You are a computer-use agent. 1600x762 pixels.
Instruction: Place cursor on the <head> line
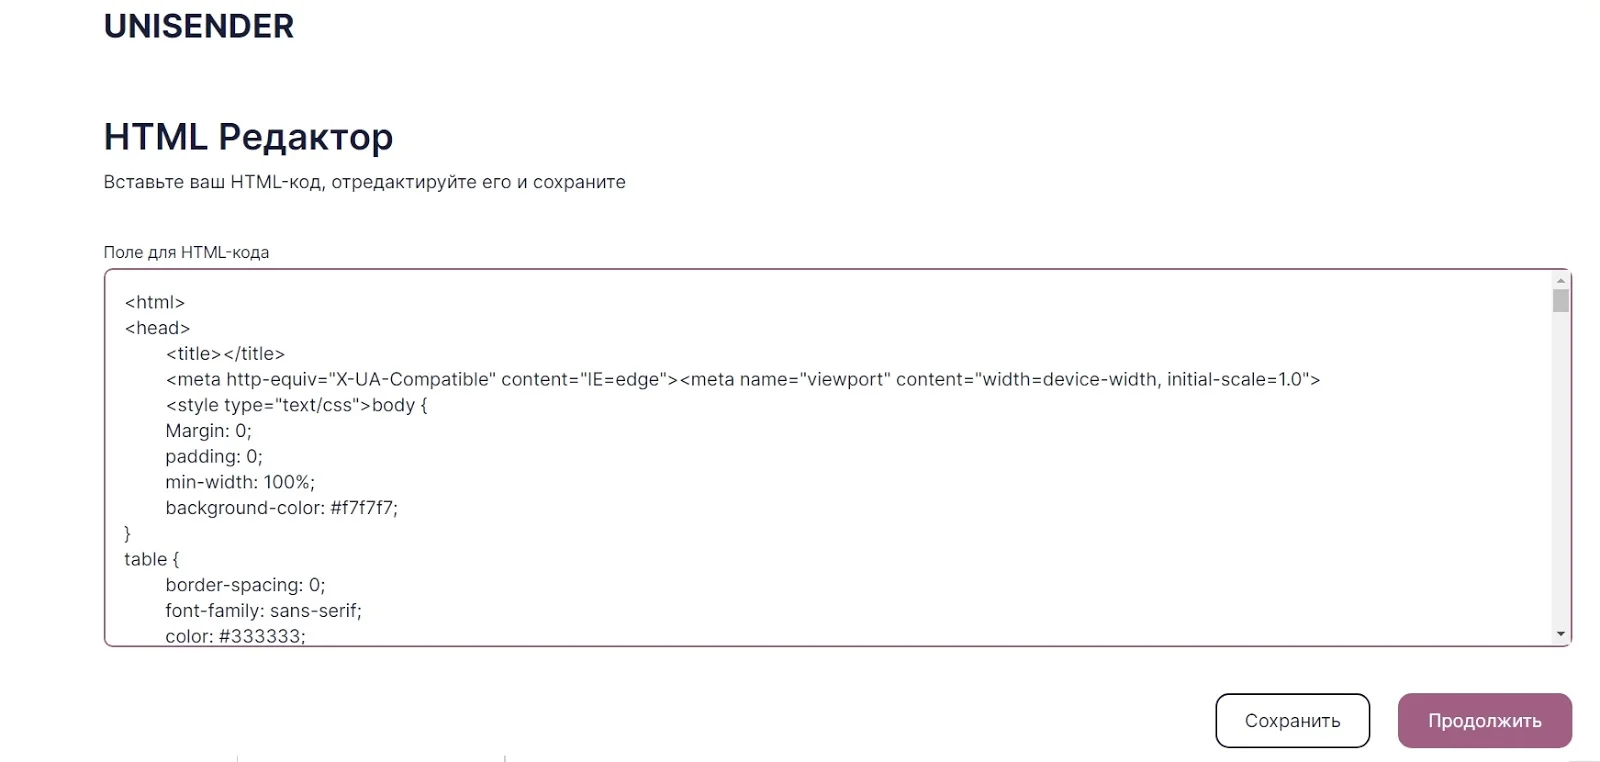click(x=157, y=328)
